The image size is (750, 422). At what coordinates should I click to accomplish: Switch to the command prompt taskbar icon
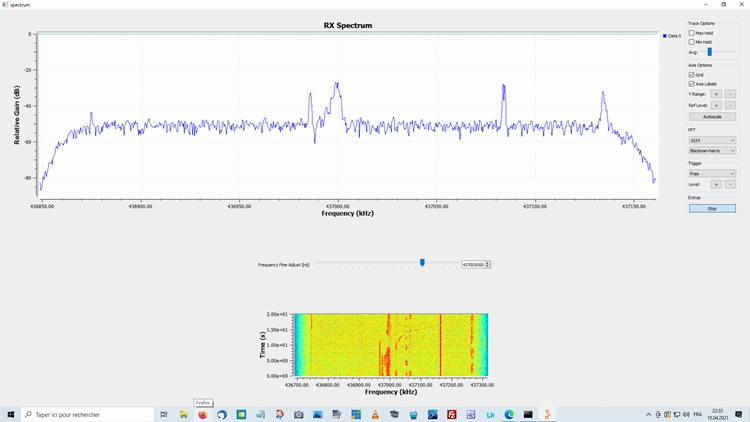point(528,414)
